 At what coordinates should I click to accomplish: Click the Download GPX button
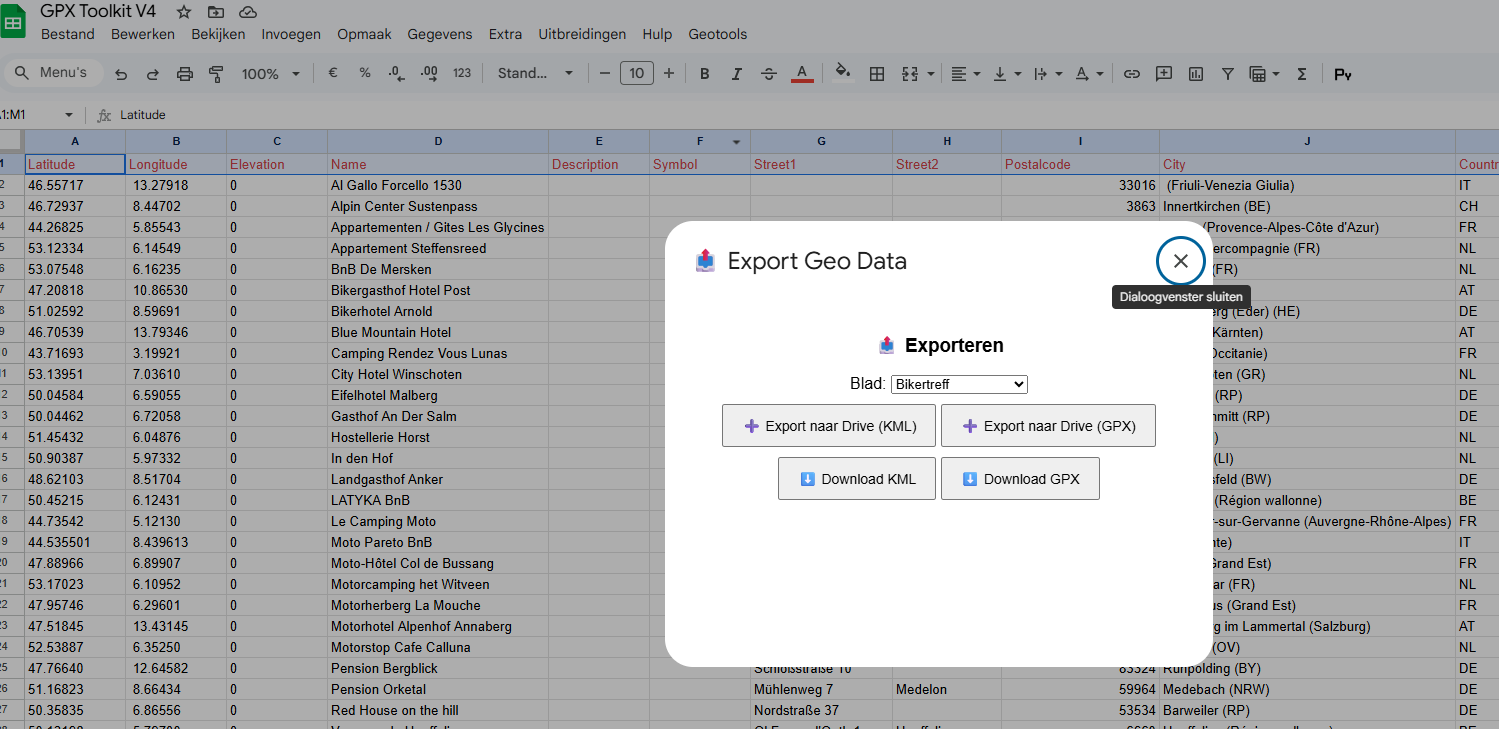pos(1020,479)
